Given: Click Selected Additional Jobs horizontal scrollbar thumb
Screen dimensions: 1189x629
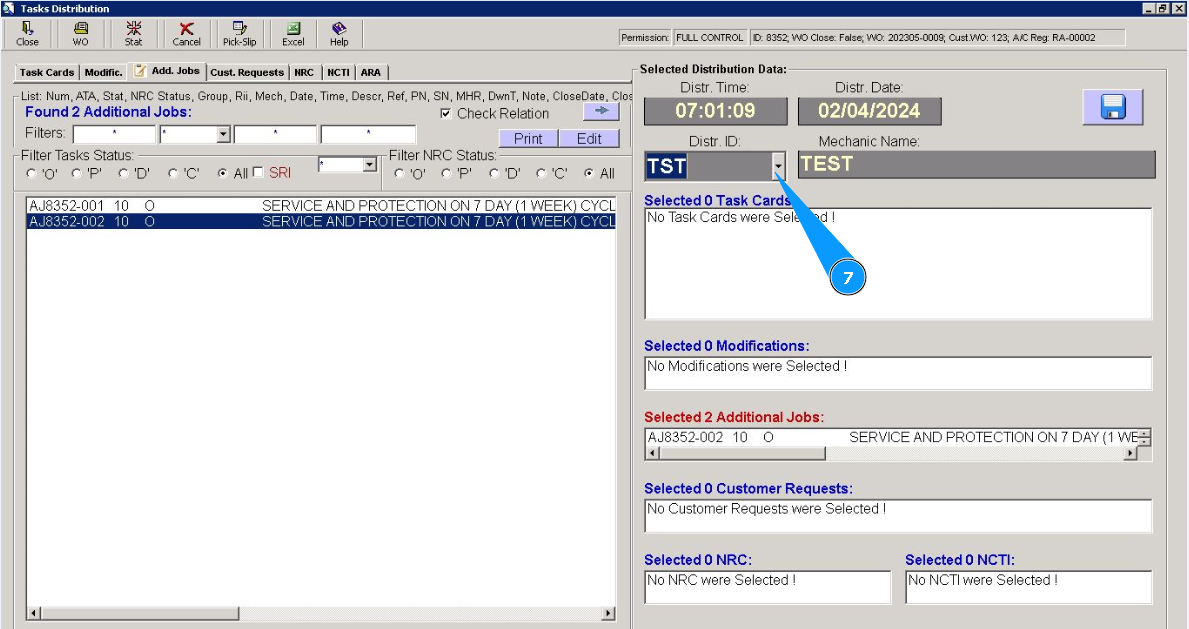Looking at the screenshot, I should 742,453.
